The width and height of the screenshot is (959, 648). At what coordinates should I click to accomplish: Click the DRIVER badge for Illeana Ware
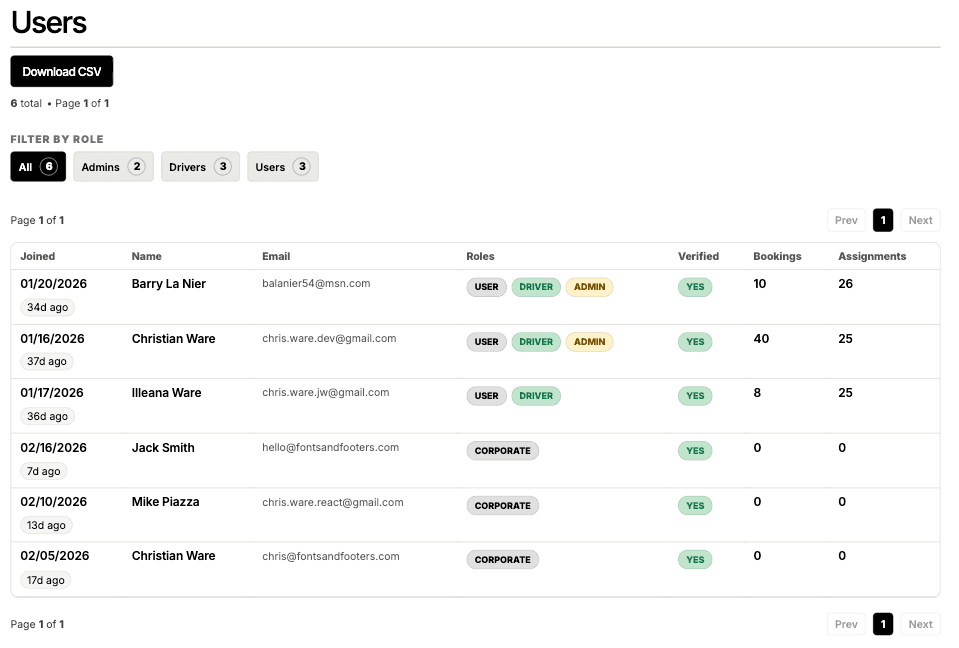(536, 396)
